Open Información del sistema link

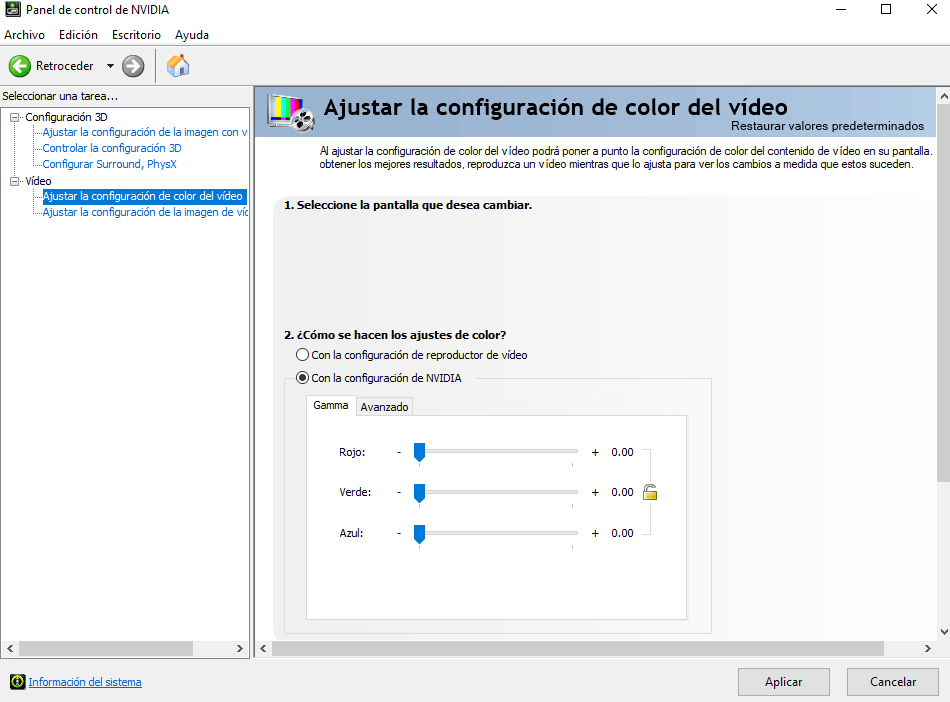tap(85, 682)
